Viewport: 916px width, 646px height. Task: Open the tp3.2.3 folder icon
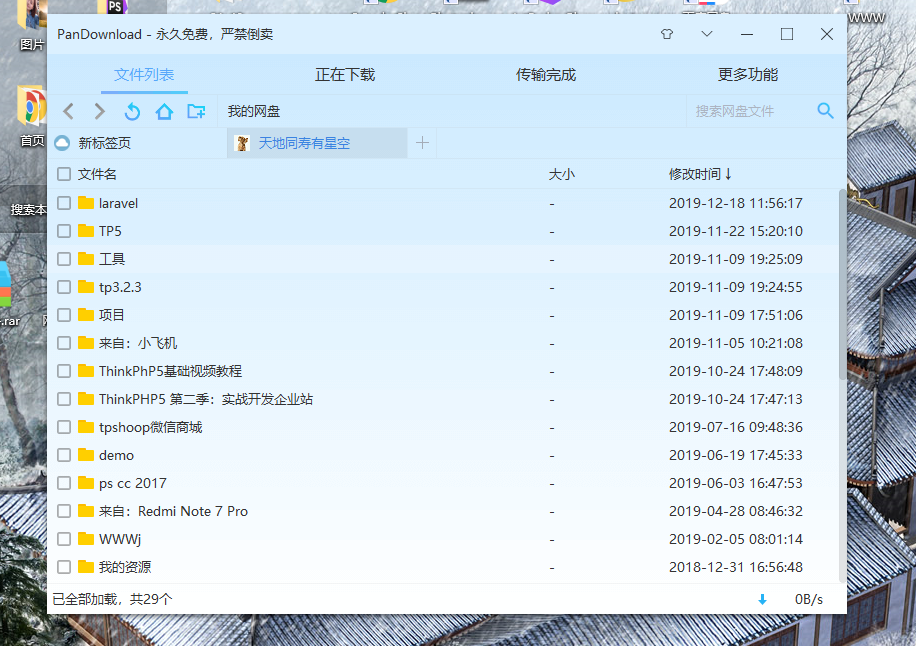[86, 287]
